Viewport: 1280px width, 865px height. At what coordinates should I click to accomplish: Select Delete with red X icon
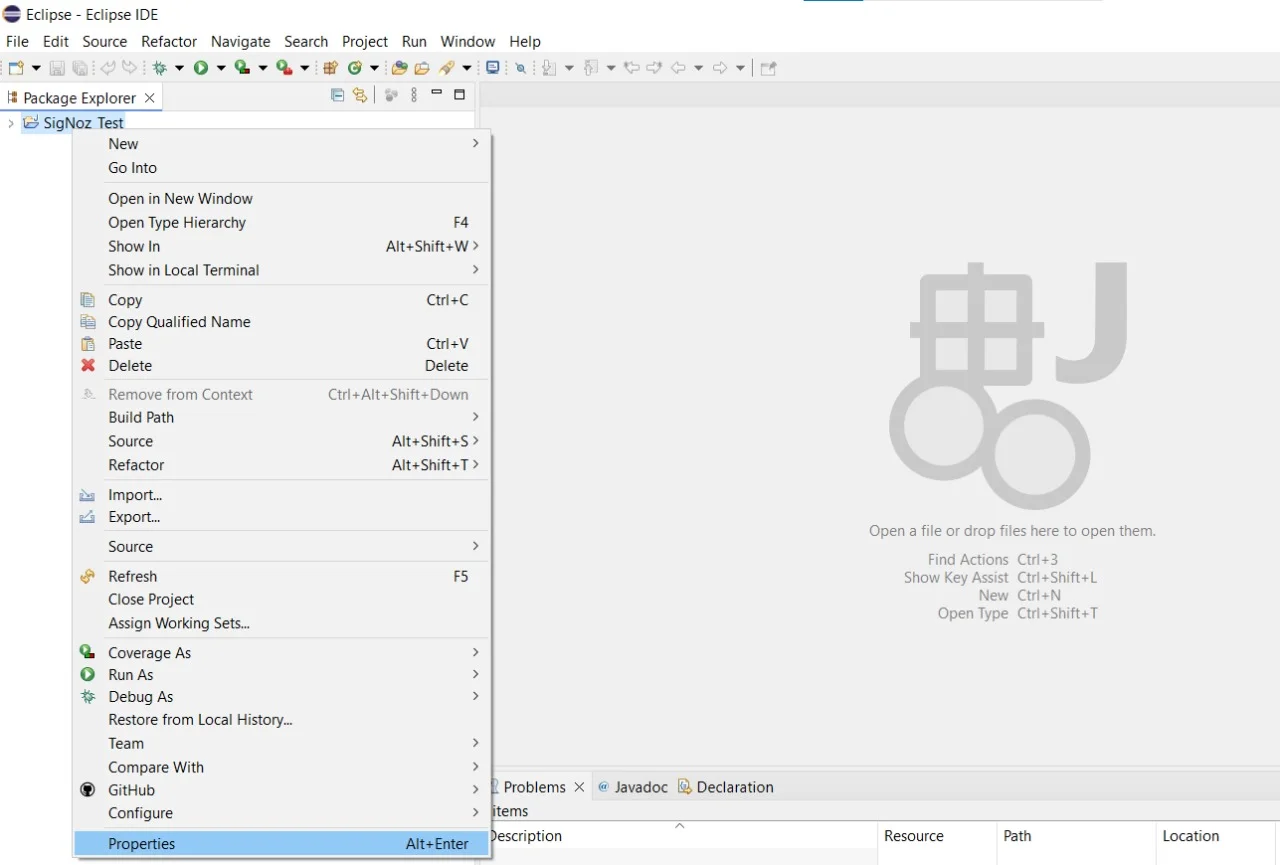[x=282, y=366]
